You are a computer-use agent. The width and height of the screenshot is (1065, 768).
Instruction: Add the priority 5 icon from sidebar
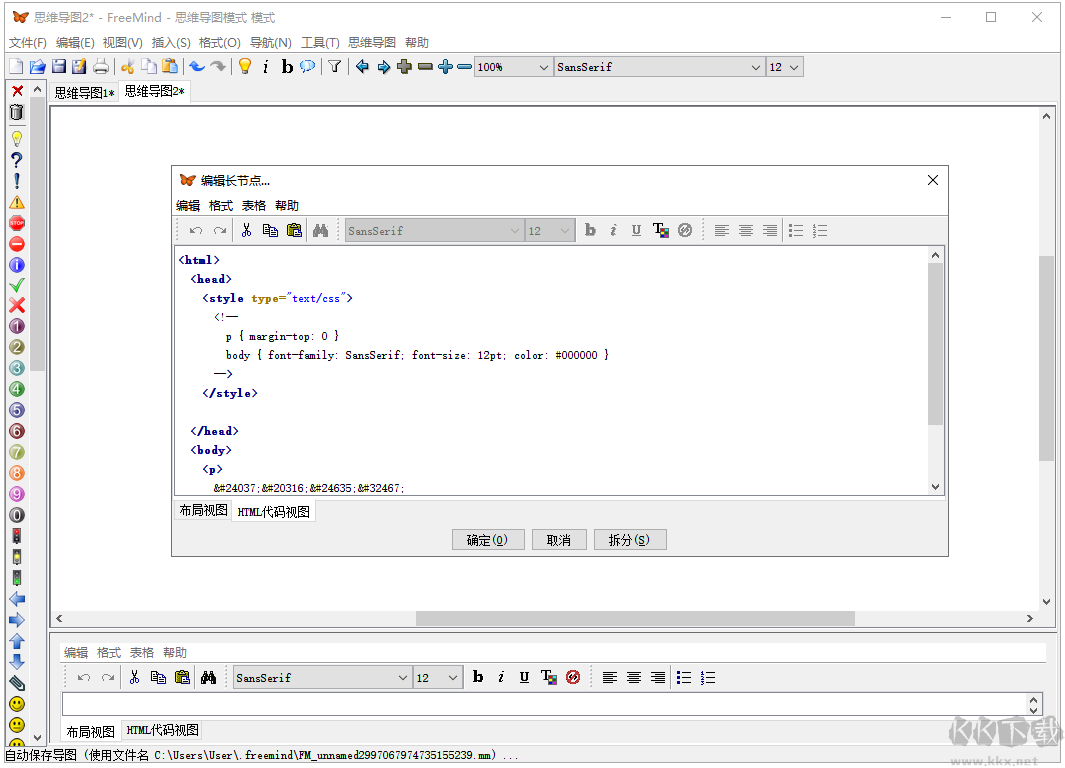click(17, 410)
